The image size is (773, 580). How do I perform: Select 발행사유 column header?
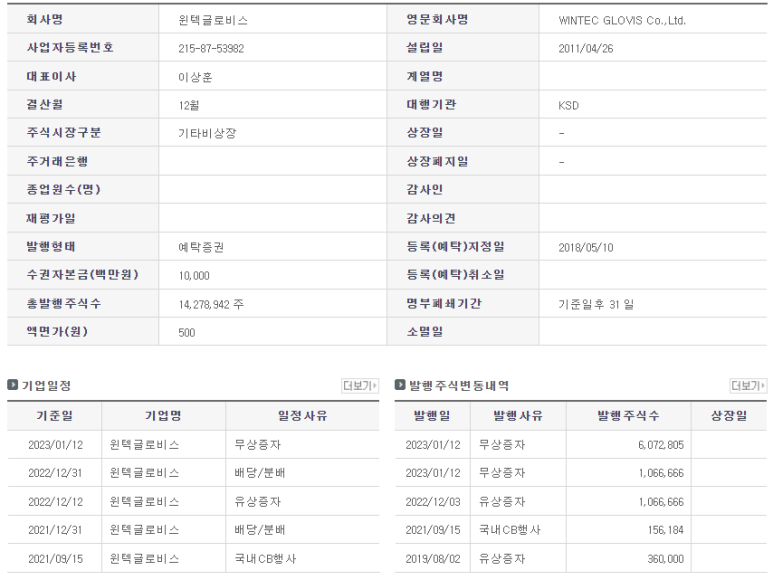[518, 416]
